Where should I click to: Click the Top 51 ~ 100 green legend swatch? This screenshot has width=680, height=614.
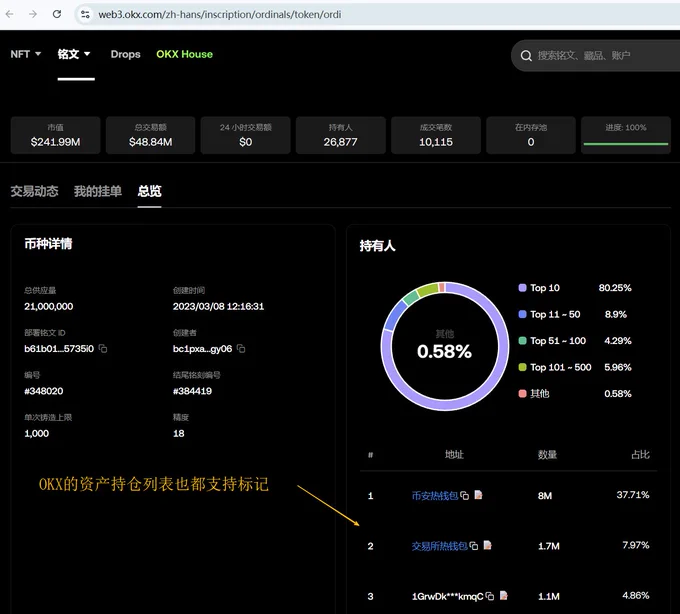point(523,341)
